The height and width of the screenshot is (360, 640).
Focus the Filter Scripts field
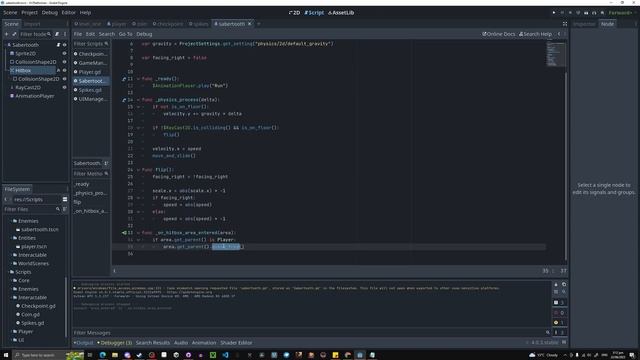point(91,44)
